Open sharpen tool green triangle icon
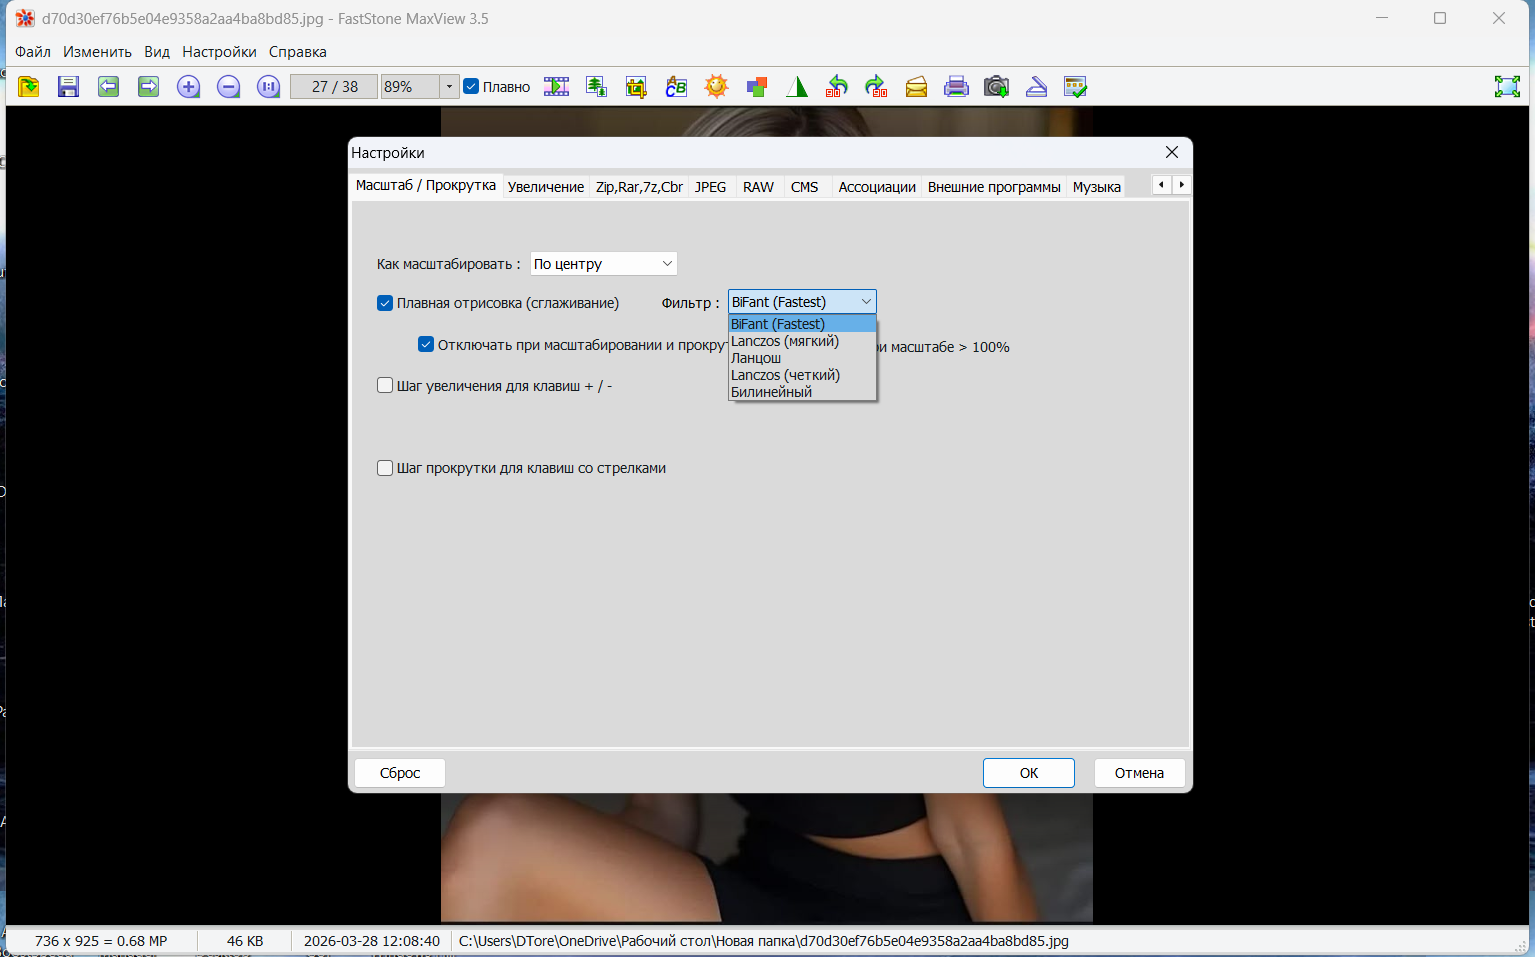The height and width of the screenshot is (957, 1535). (796, 87)
